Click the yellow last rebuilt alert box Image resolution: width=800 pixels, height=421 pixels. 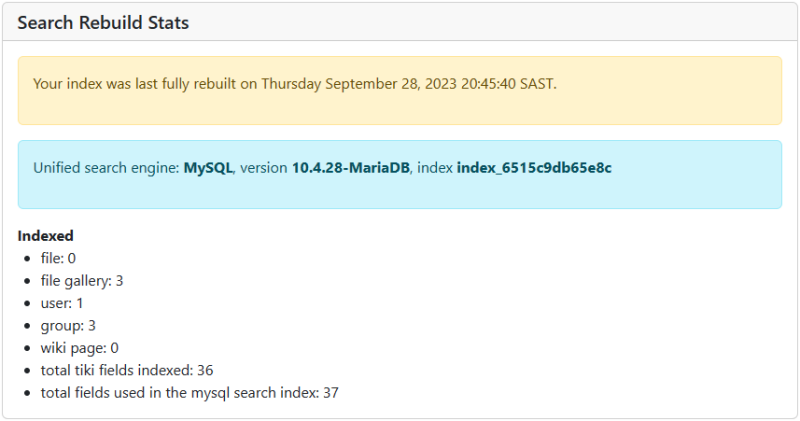click(399, 90)
